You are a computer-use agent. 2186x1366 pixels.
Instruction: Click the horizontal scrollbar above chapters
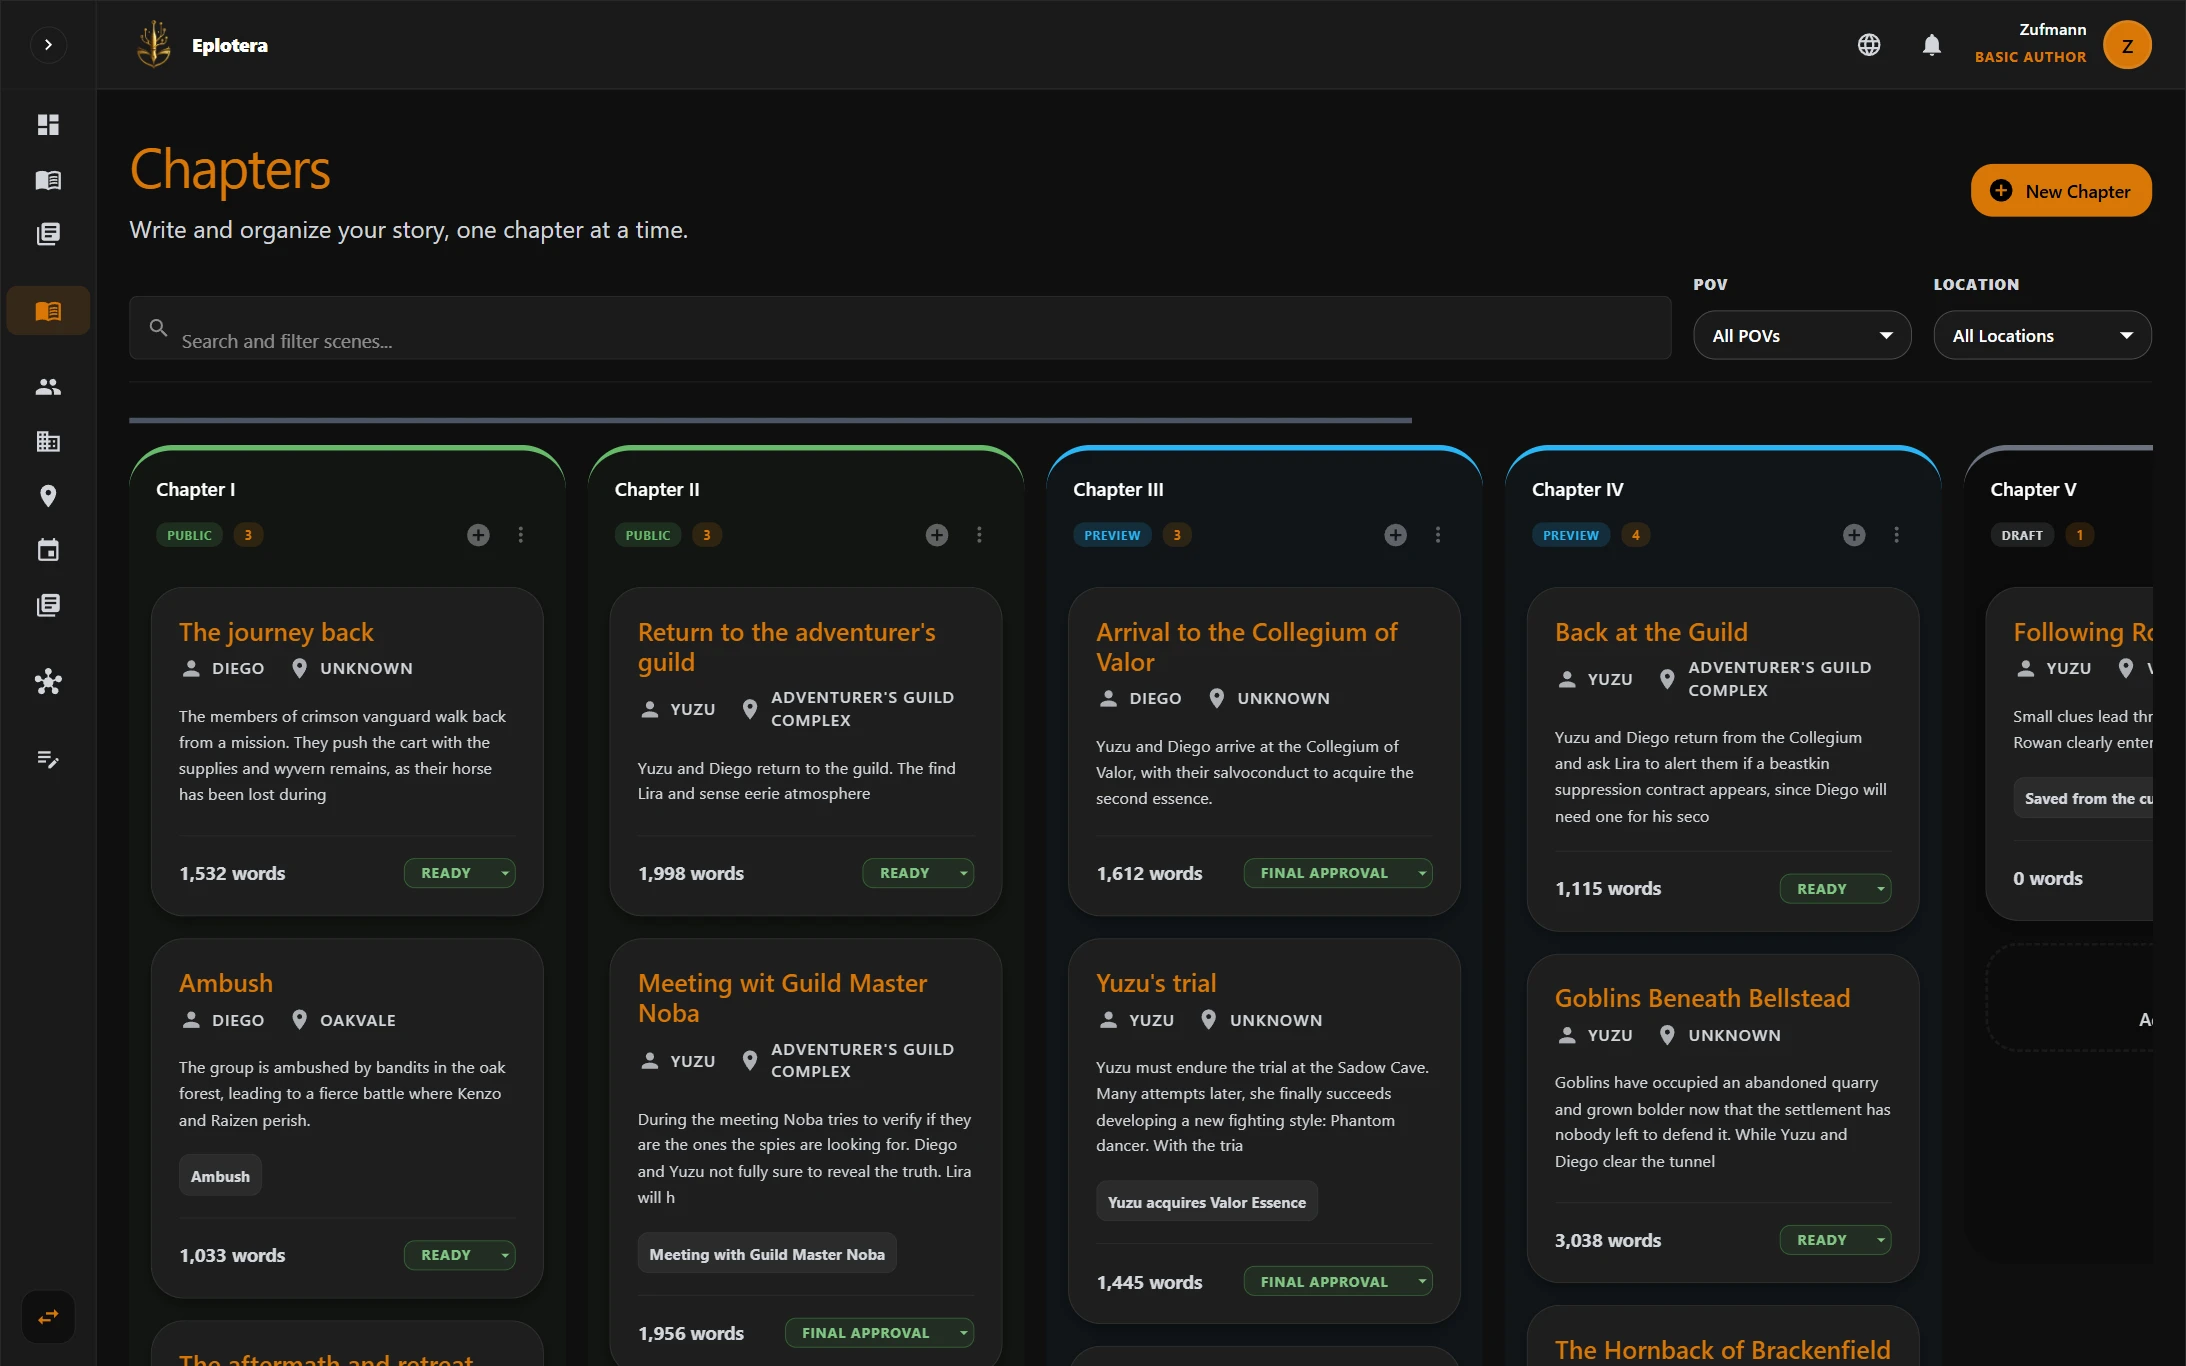click(x=770, y=420)
